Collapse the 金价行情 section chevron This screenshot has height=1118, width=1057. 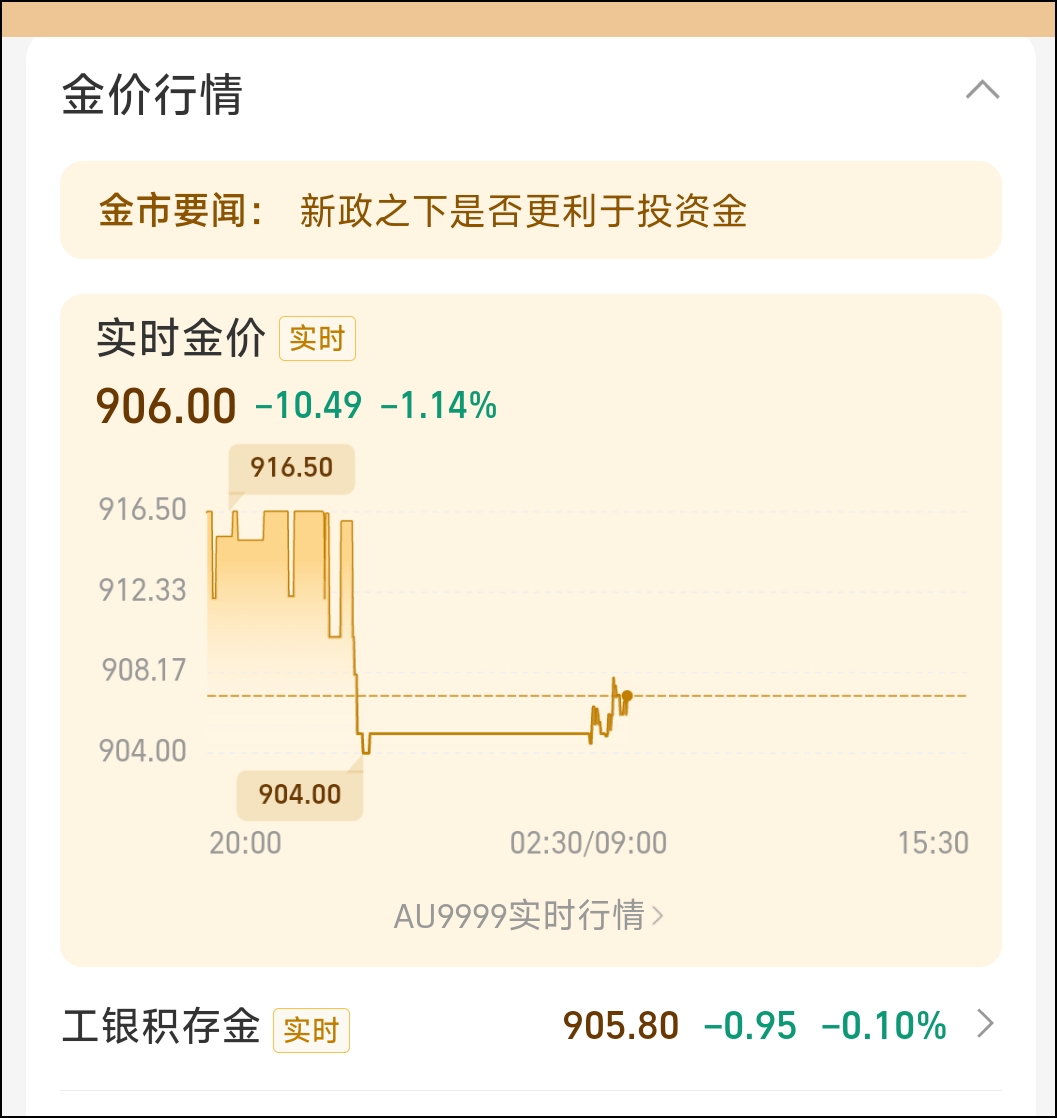pos(982,91)
